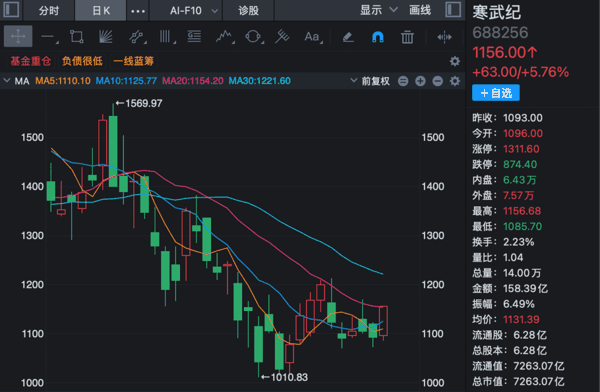
Task: Delete drawings with the trash icon
Action: pos(407,37)
